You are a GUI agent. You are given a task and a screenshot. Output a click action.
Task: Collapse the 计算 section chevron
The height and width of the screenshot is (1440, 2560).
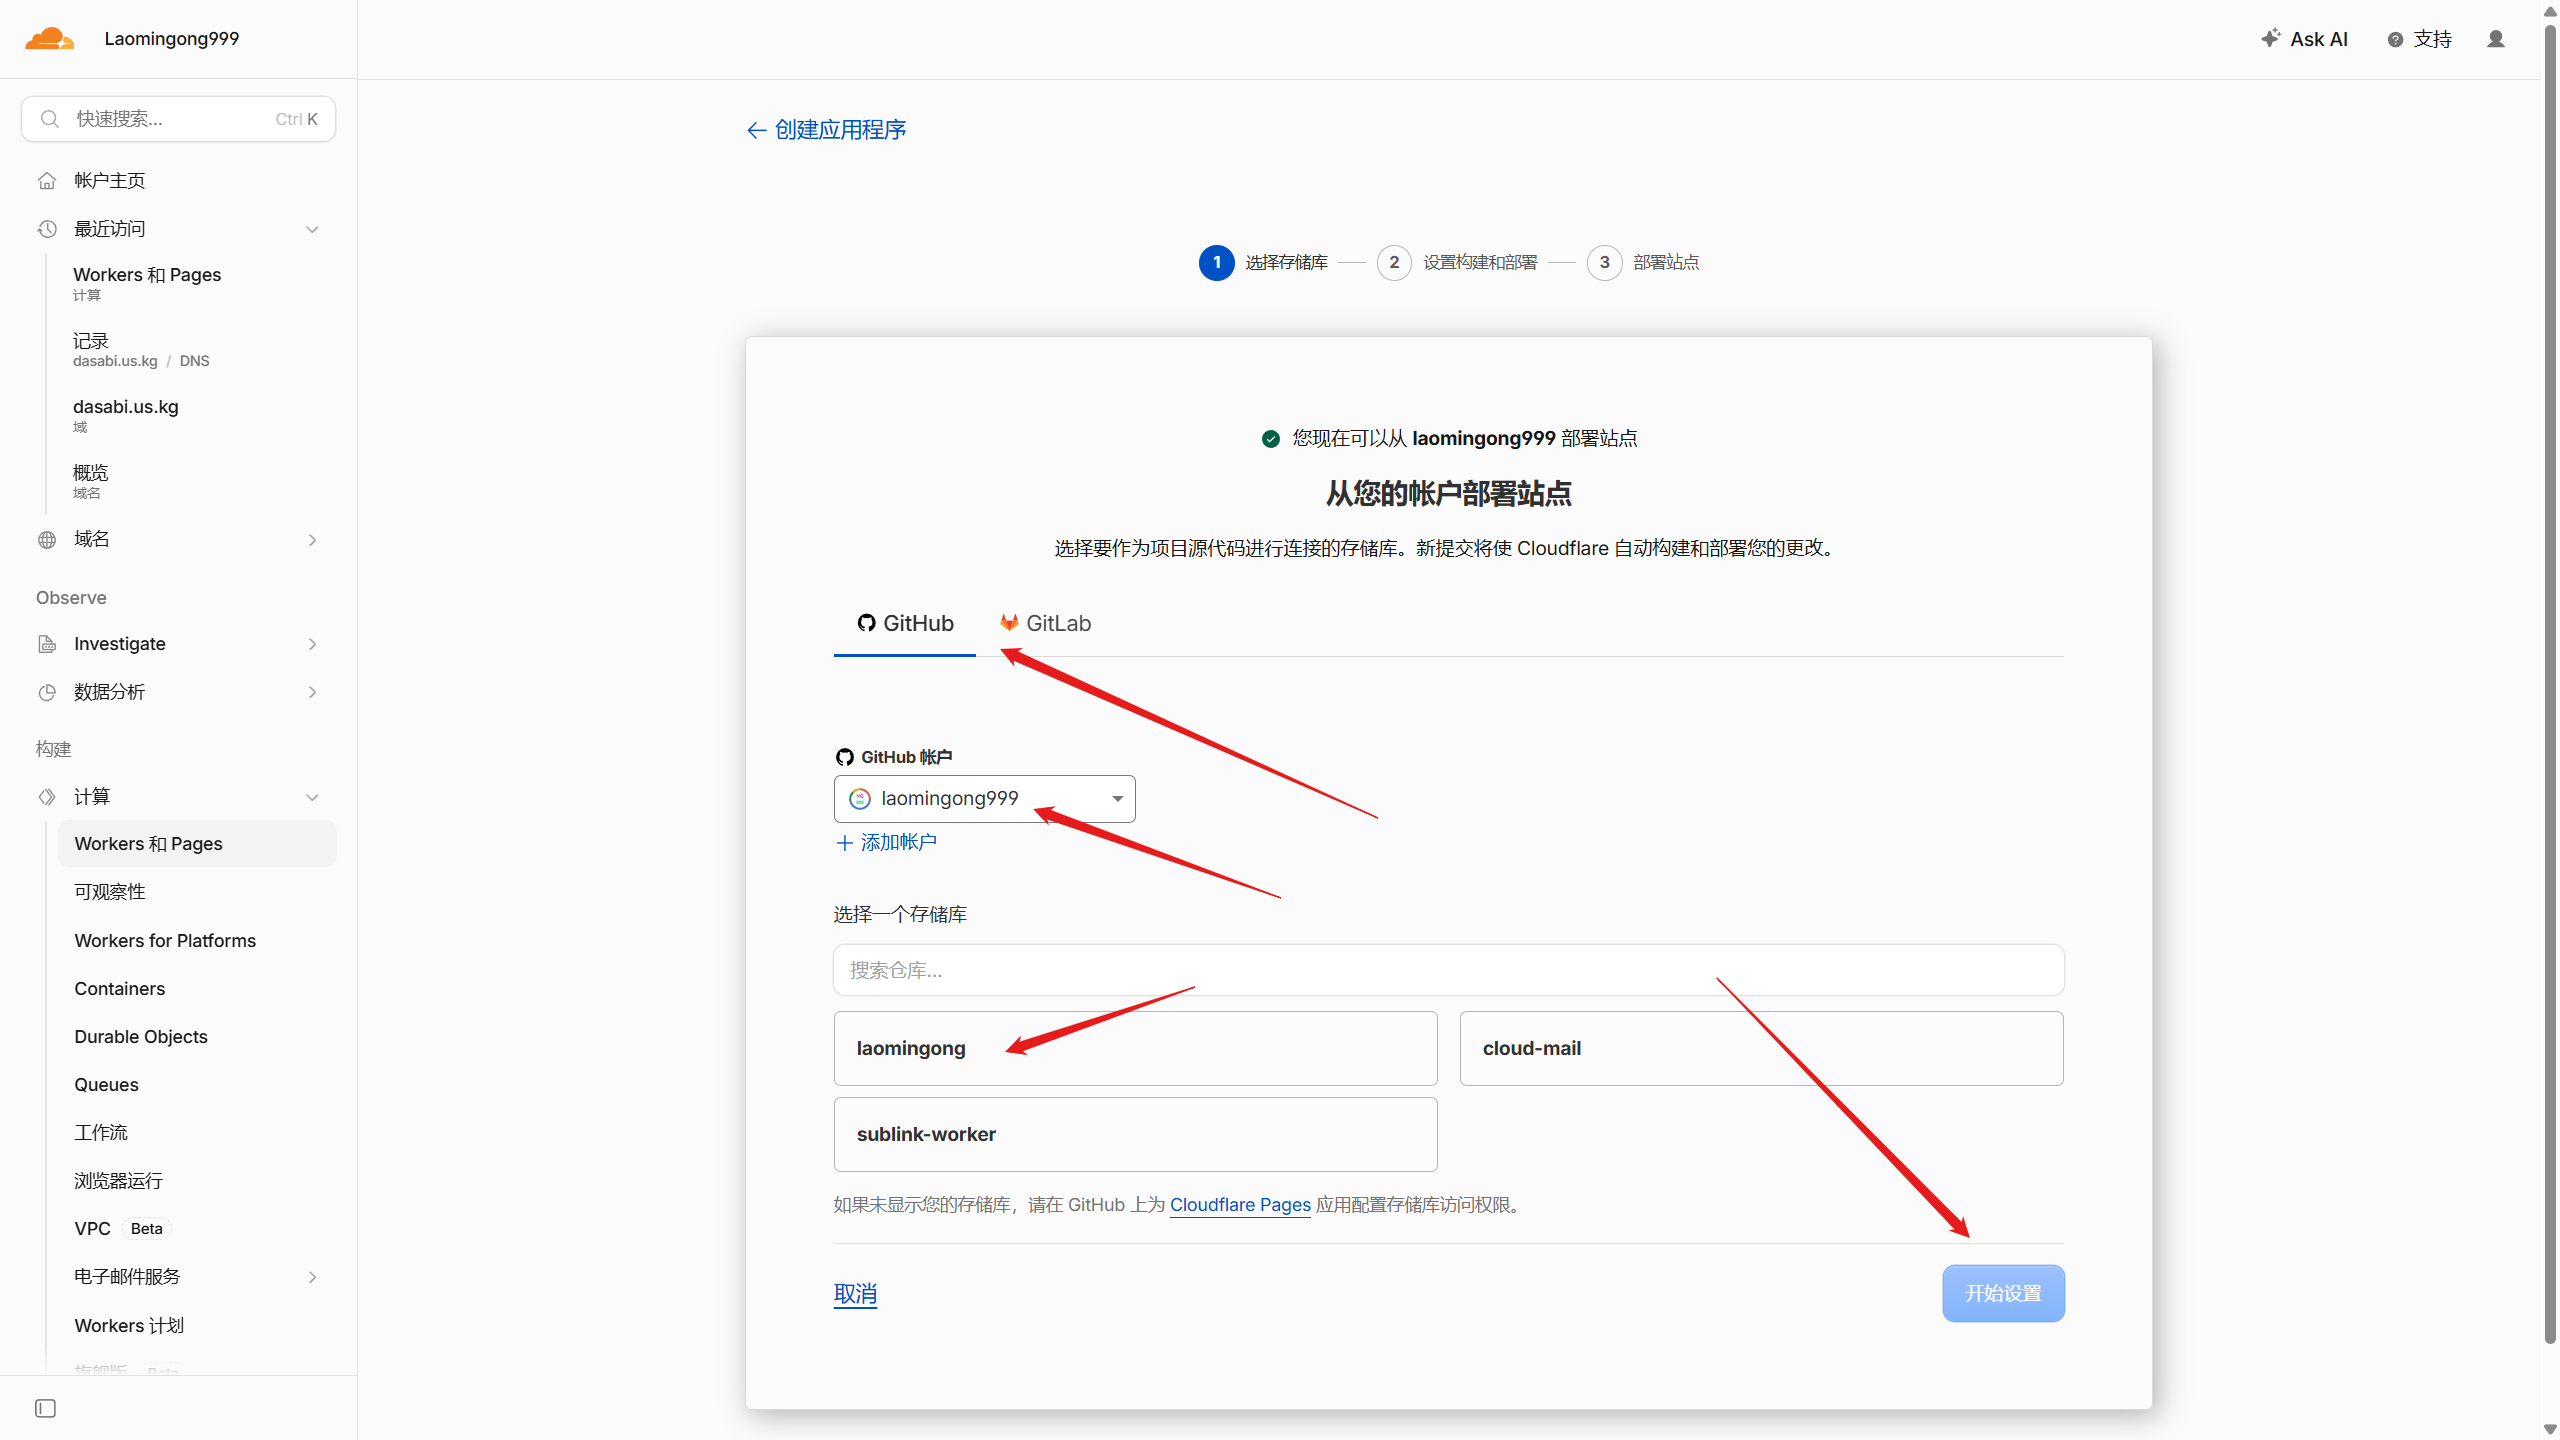(312, 797)
